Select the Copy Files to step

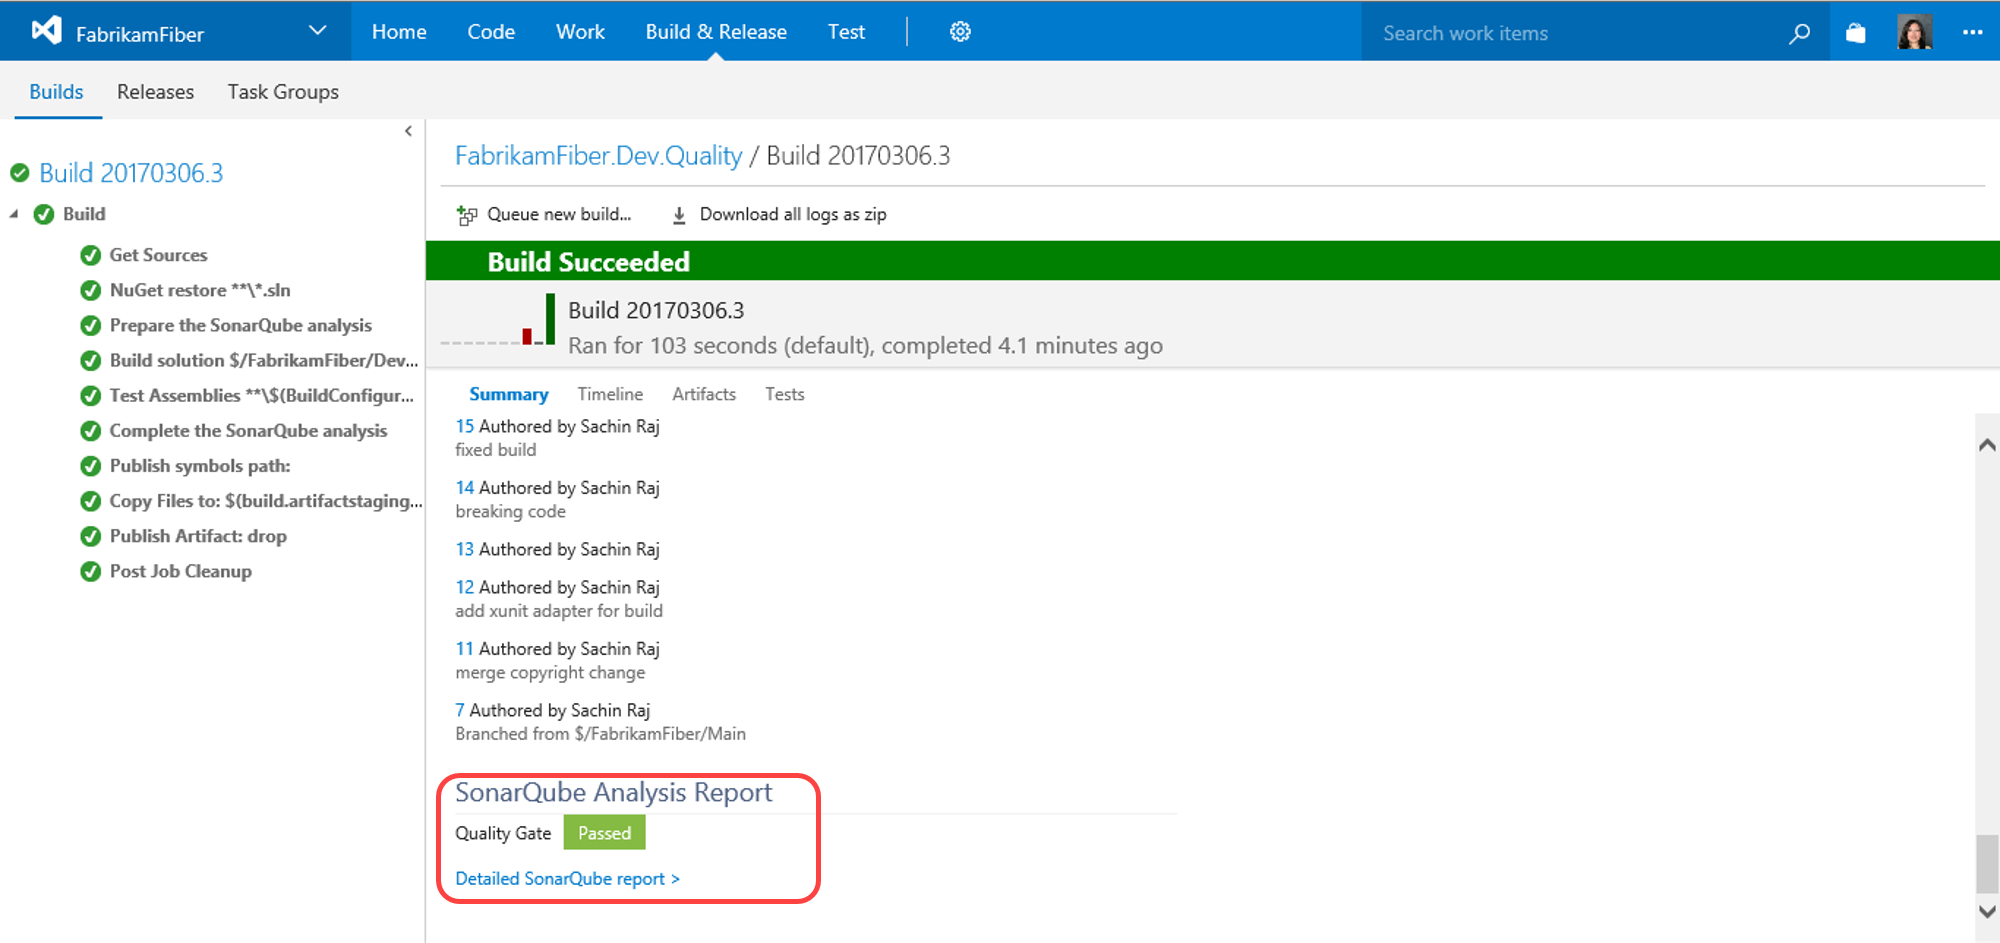pos(266,501)
